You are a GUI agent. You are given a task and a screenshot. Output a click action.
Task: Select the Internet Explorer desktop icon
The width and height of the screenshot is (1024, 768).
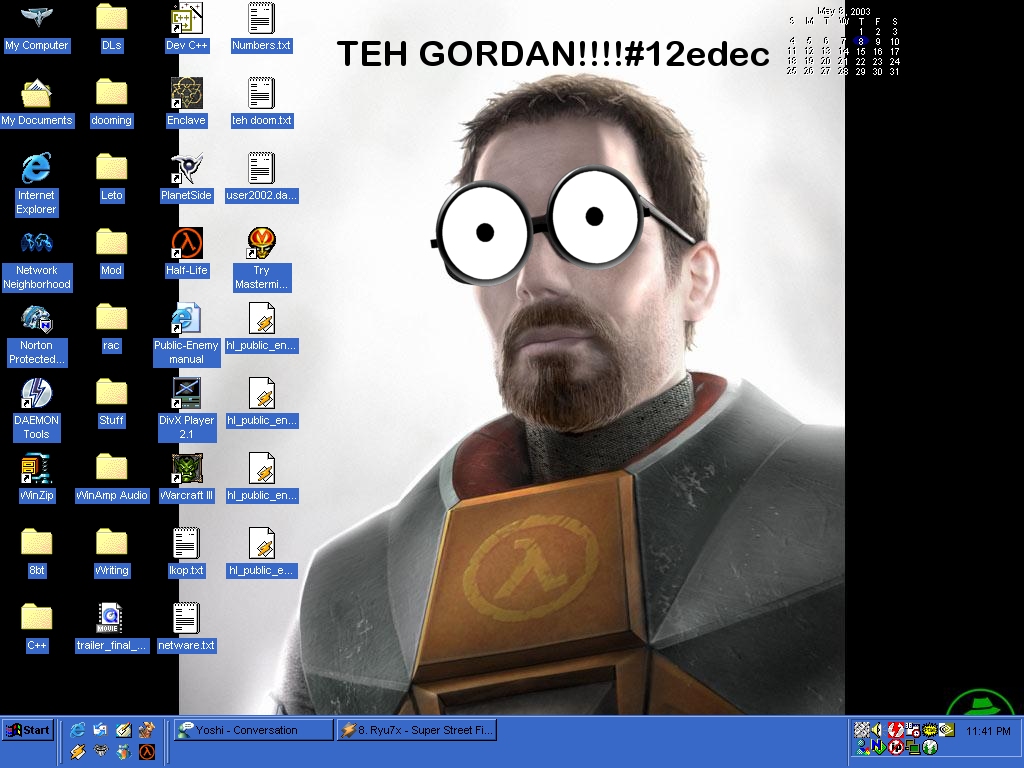pos(36,185)
